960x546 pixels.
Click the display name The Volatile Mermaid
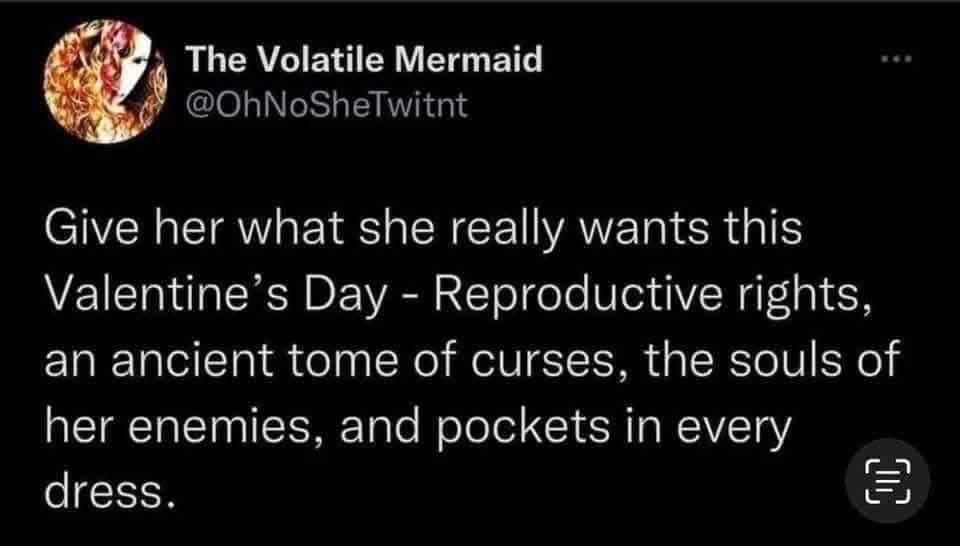click(365, 60)
